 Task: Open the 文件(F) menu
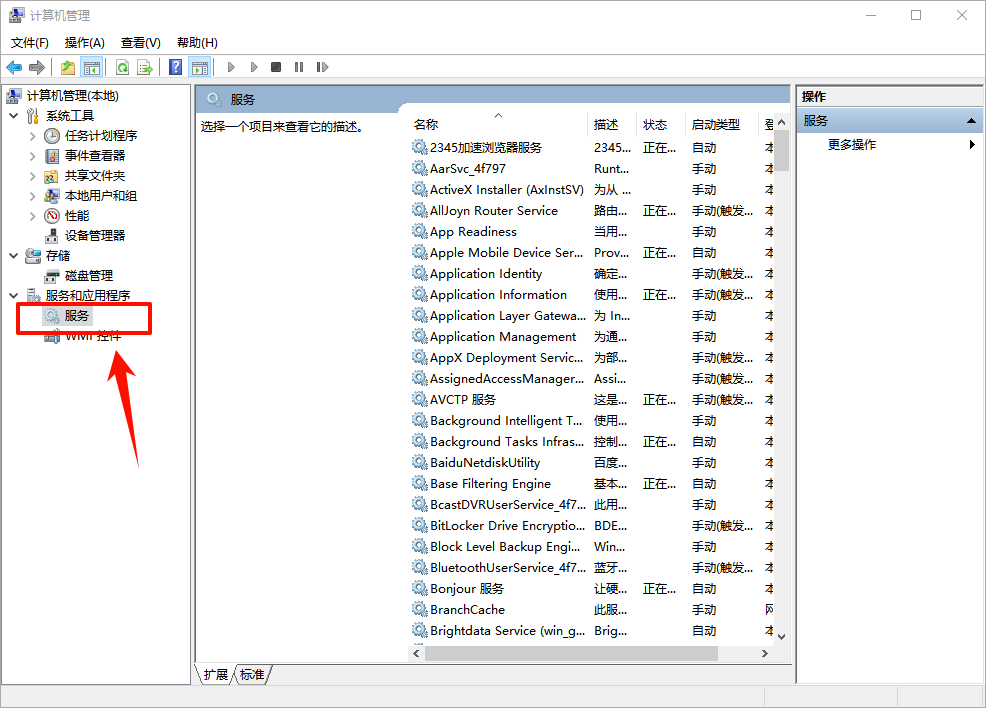coord(30,43)
